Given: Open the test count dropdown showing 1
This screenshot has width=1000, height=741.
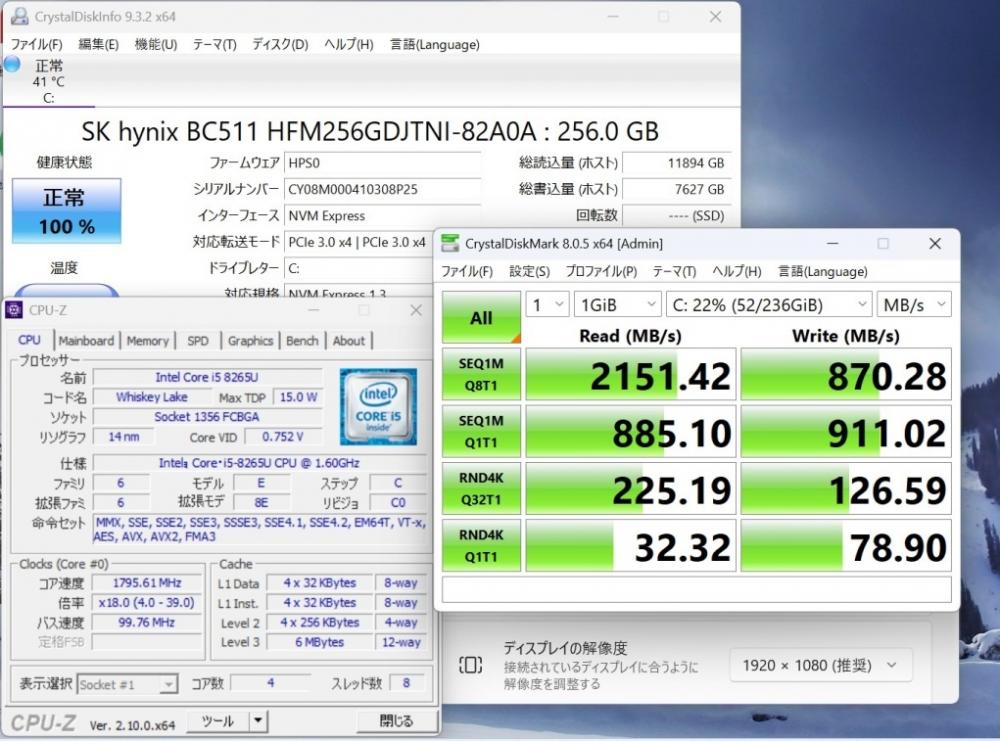Looking at the screenshot, I should (547, 305).
